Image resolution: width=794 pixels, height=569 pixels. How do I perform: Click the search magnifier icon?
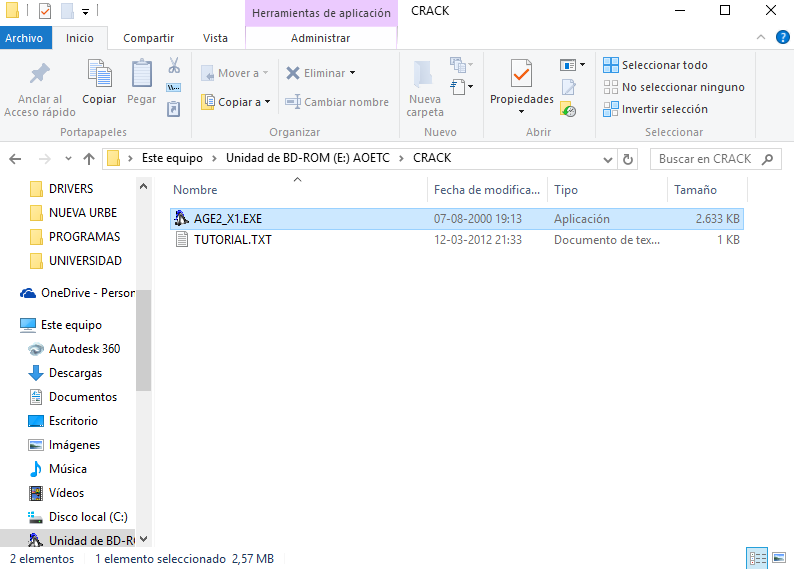pos(768,159)
